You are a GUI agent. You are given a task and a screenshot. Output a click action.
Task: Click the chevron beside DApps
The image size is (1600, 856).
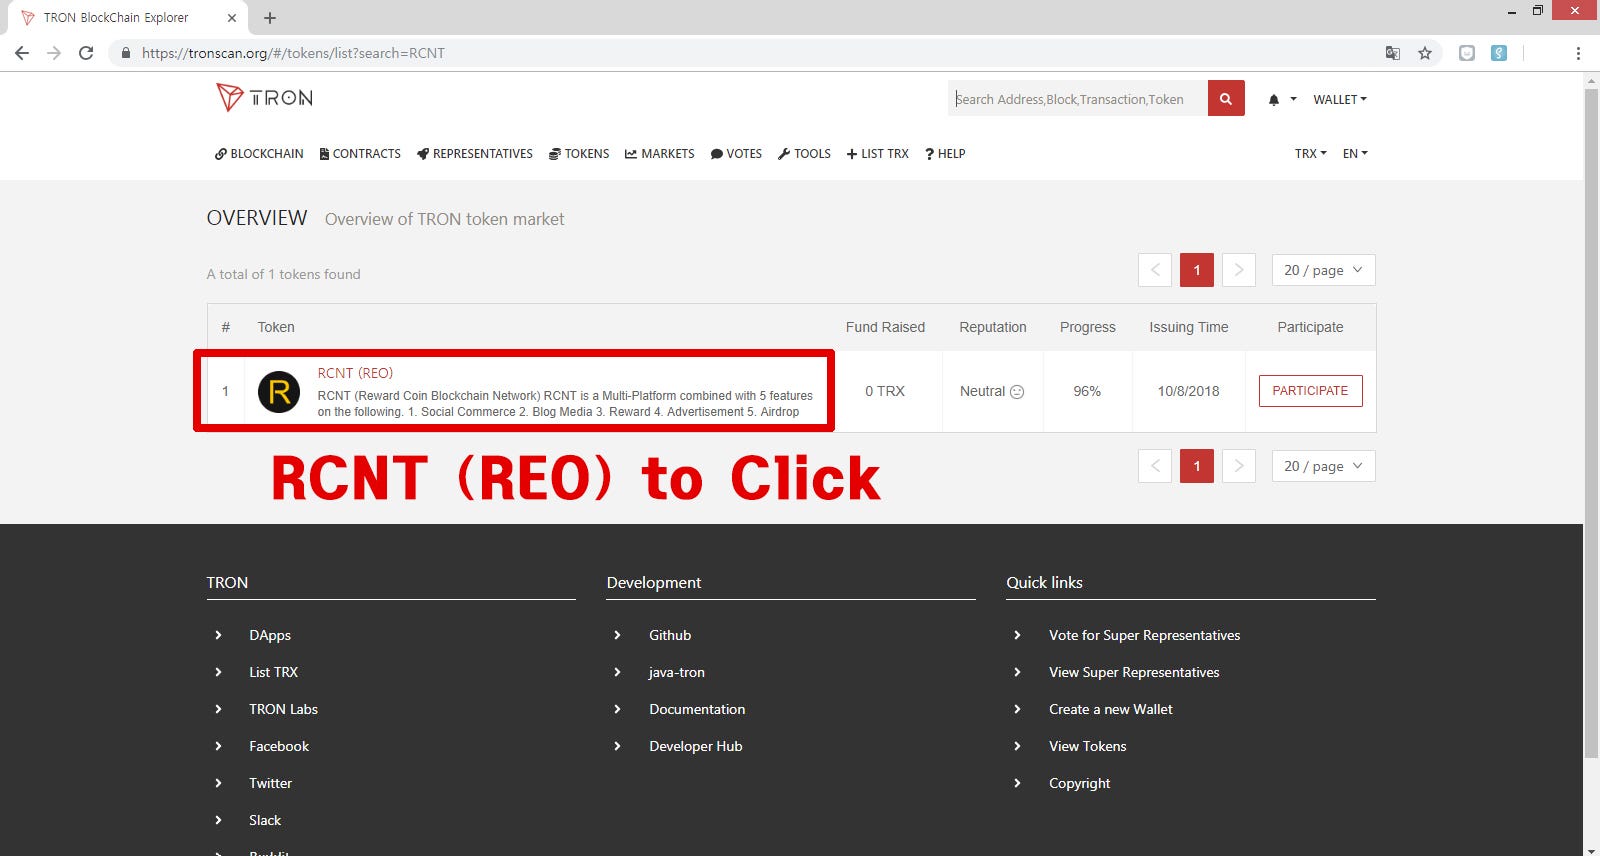(x=218, y=635)
